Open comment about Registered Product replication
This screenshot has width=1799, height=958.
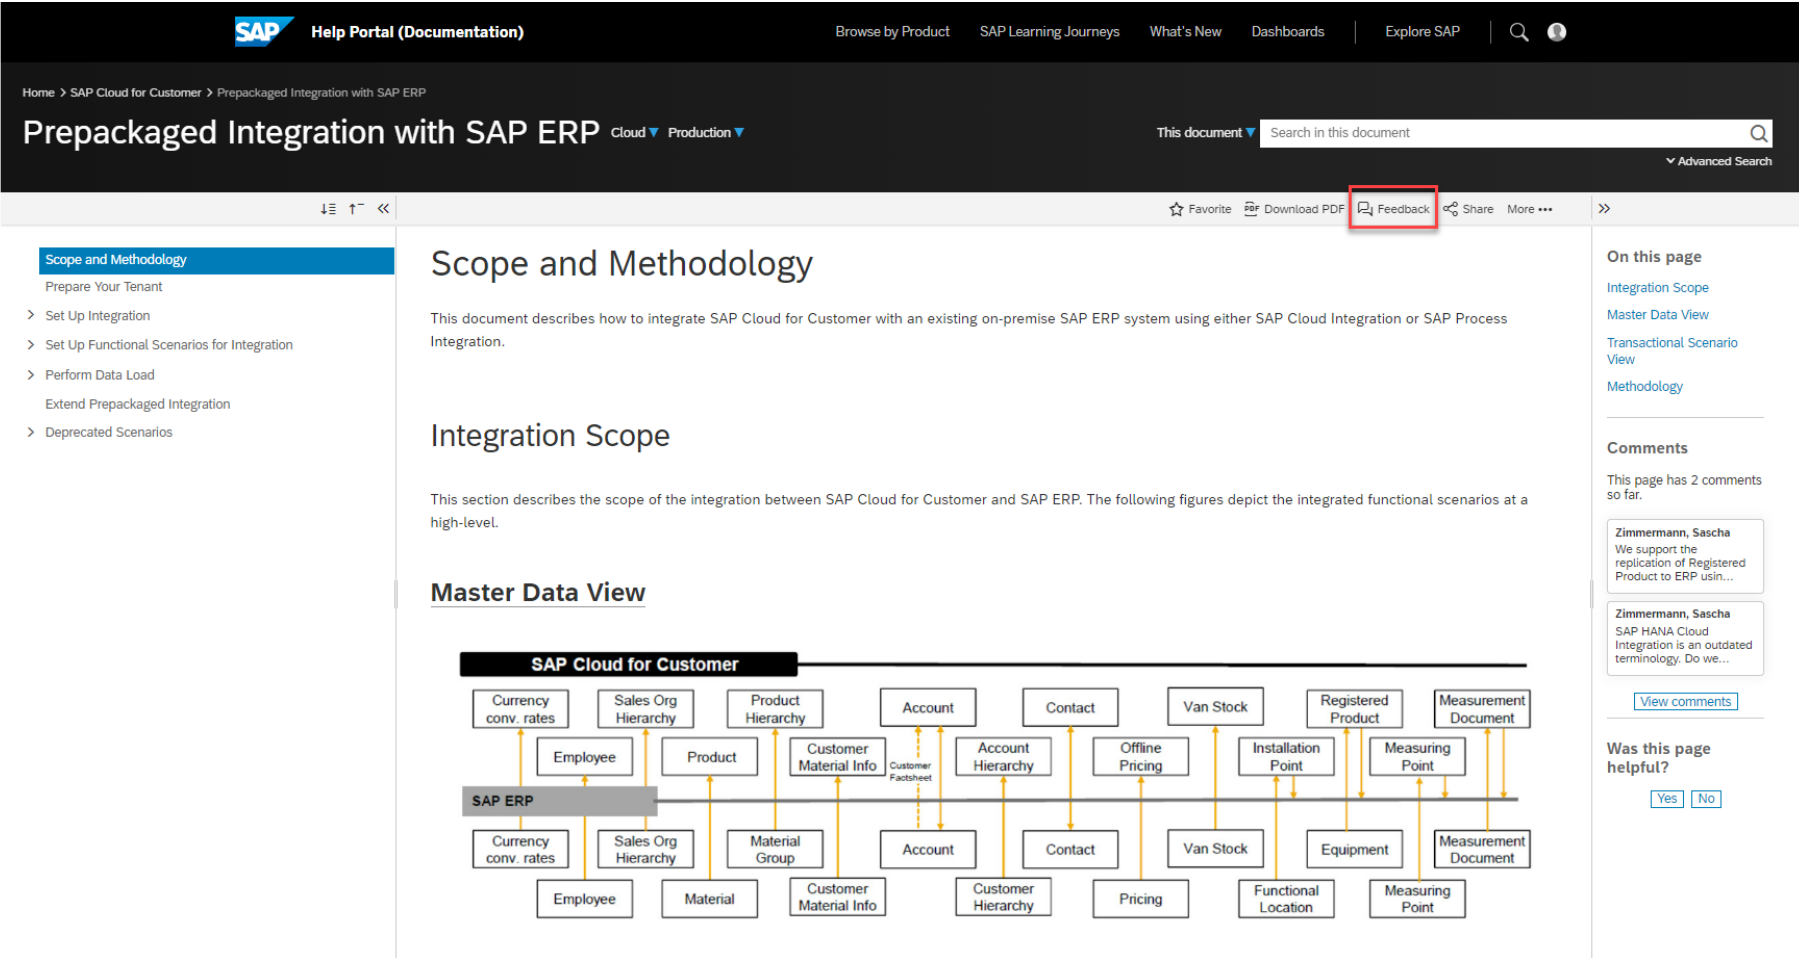tap(1685, 556)
